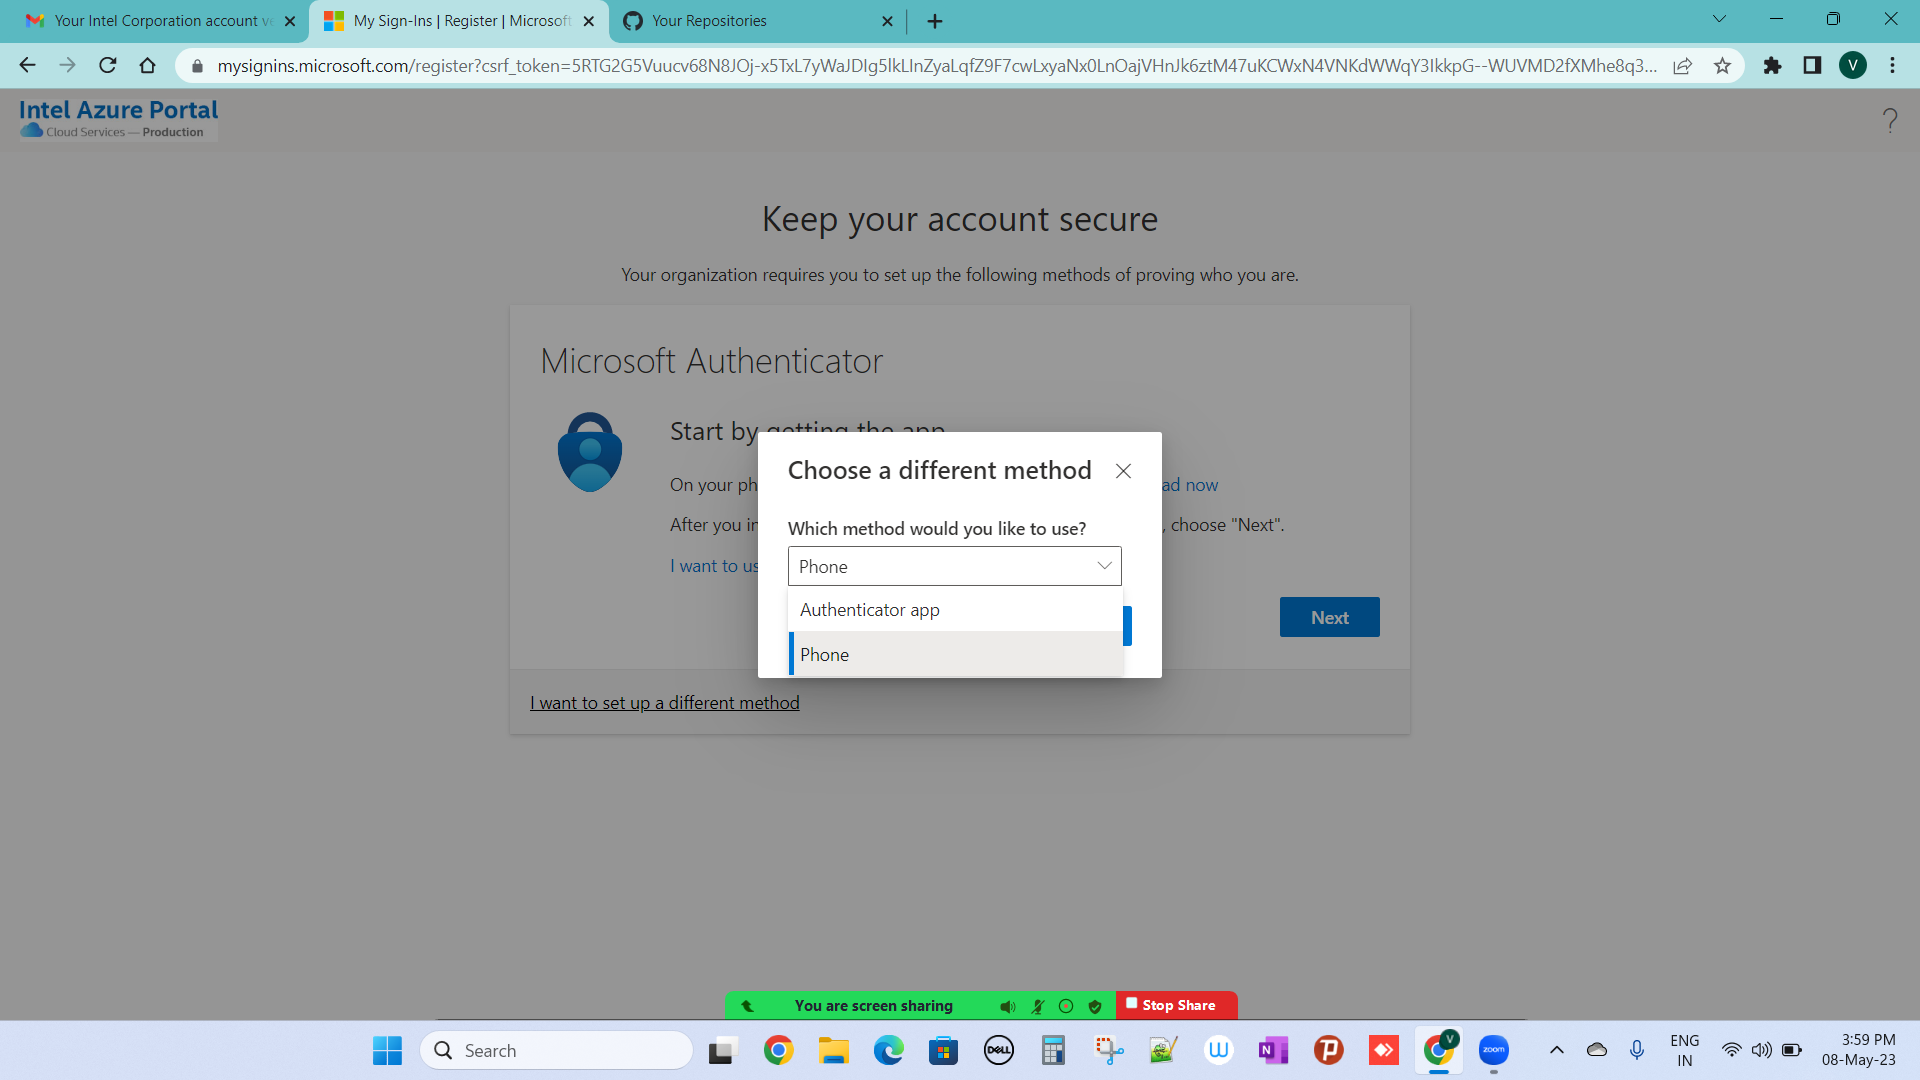Viewport: 1920px width, 1080px height.
Task: Click the help question mark icon
Action: [1889, 121]
